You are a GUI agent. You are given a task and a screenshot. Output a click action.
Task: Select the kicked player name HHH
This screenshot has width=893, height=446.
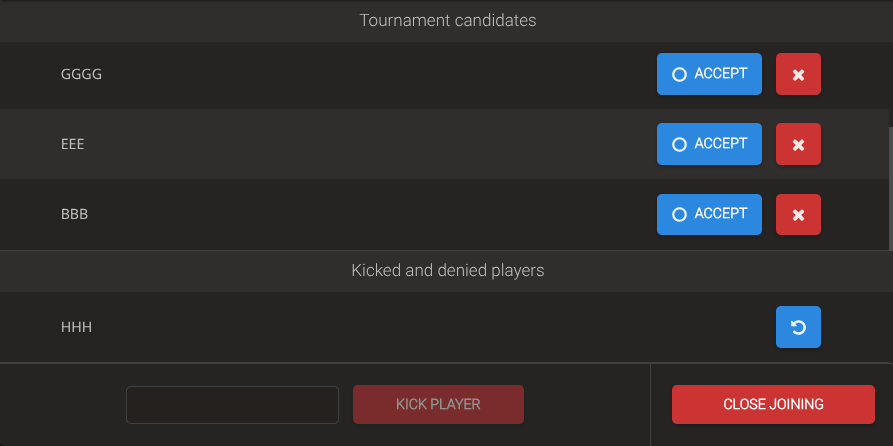tap(76, 327)
